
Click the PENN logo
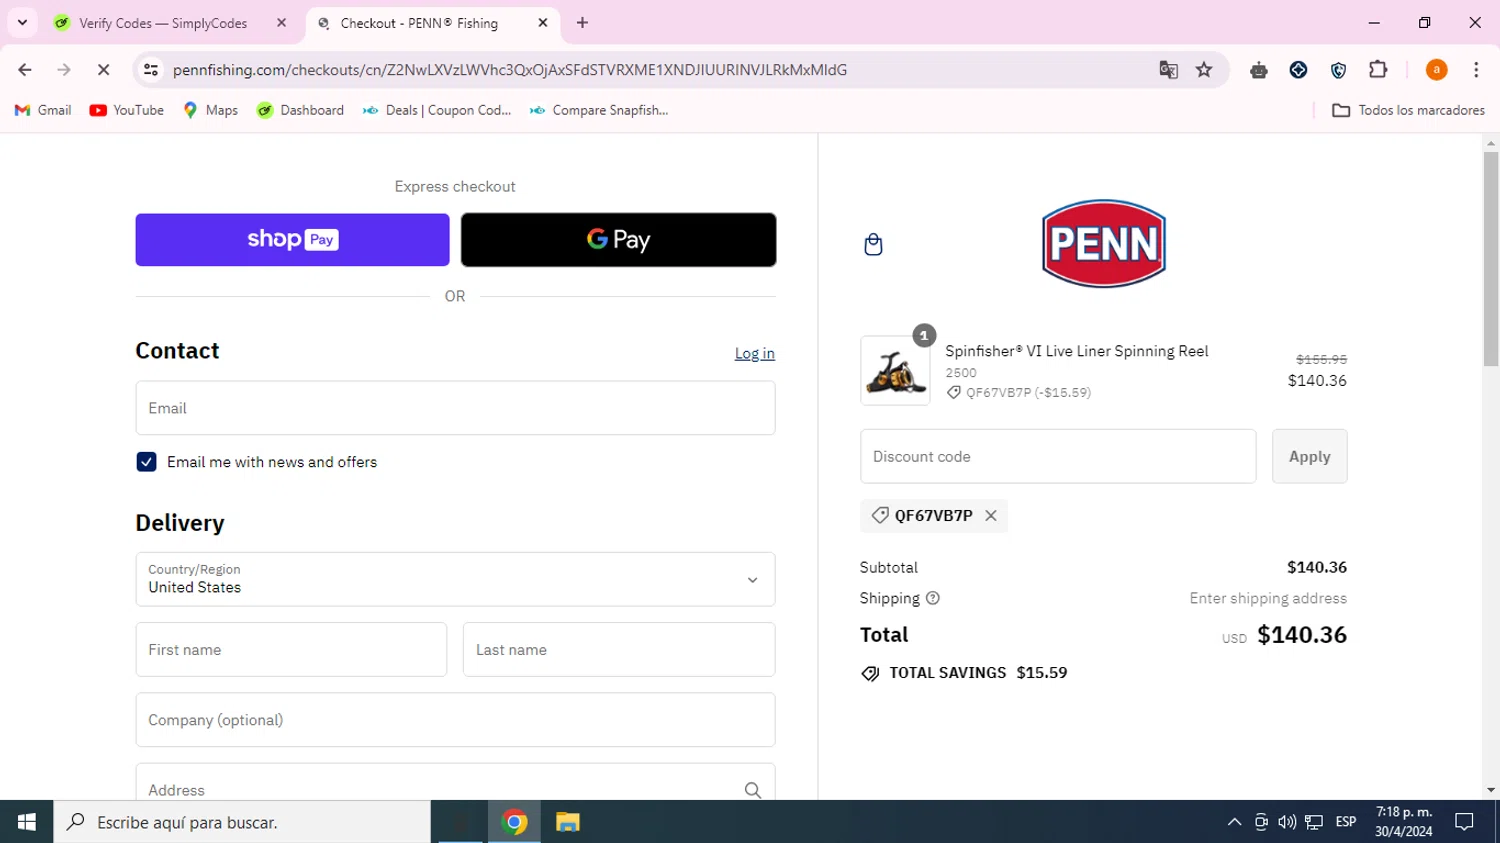[x=1104, y=244]
